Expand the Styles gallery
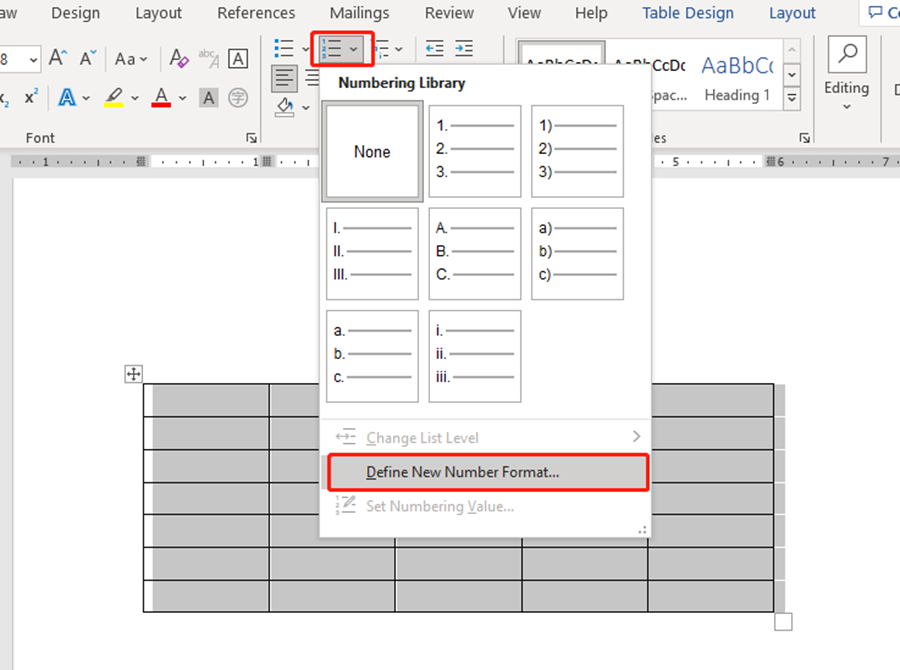 [792, 98]
